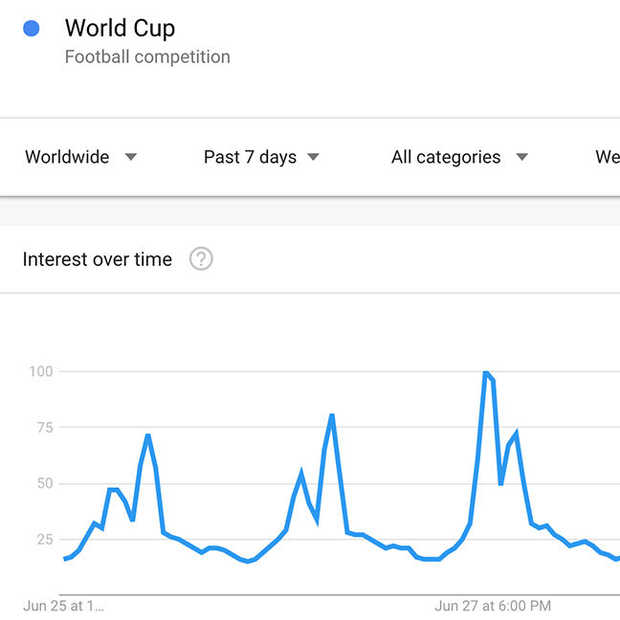Click the Jun 25 axis label
The image size is (620, 620).
[x=64, y=606]
